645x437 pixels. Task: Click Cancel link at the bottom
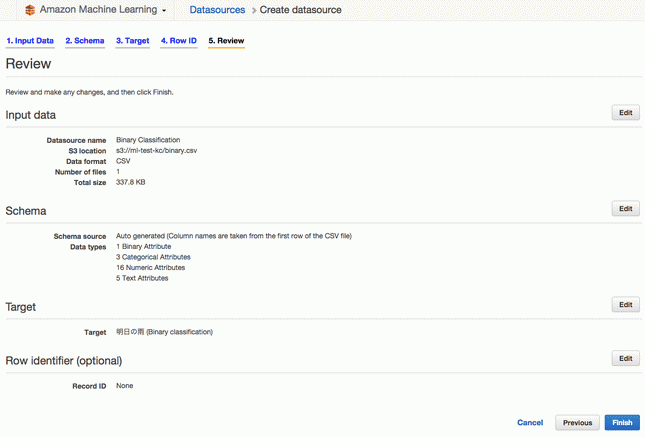(530, 423)
